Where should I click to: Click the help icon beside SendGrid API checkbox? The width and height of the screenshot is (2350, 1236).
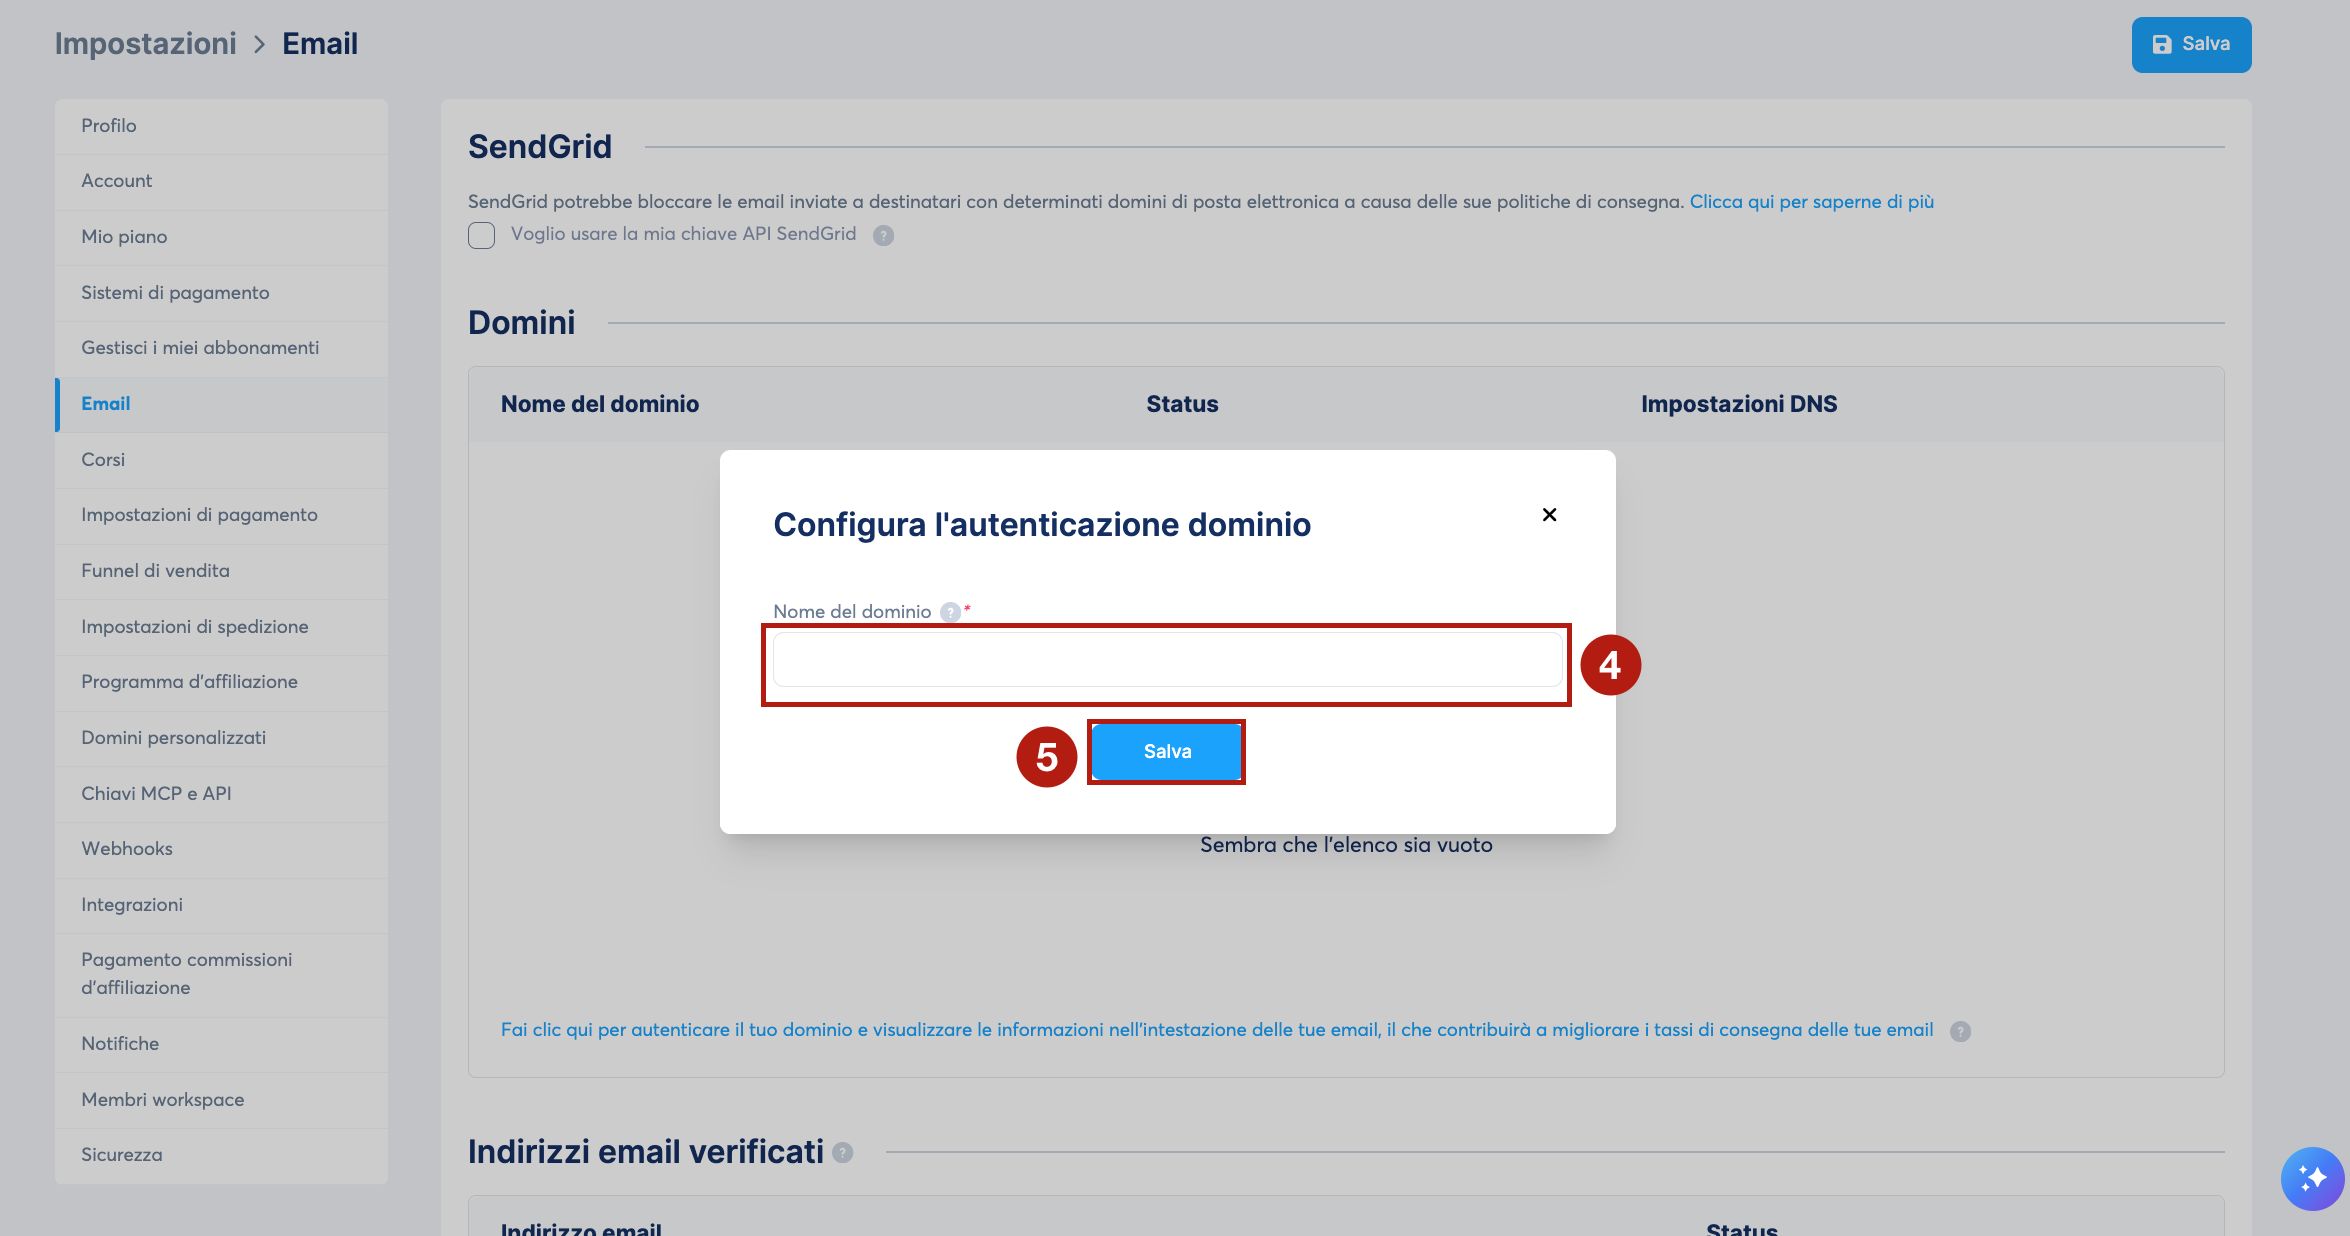tap(883, 235)
